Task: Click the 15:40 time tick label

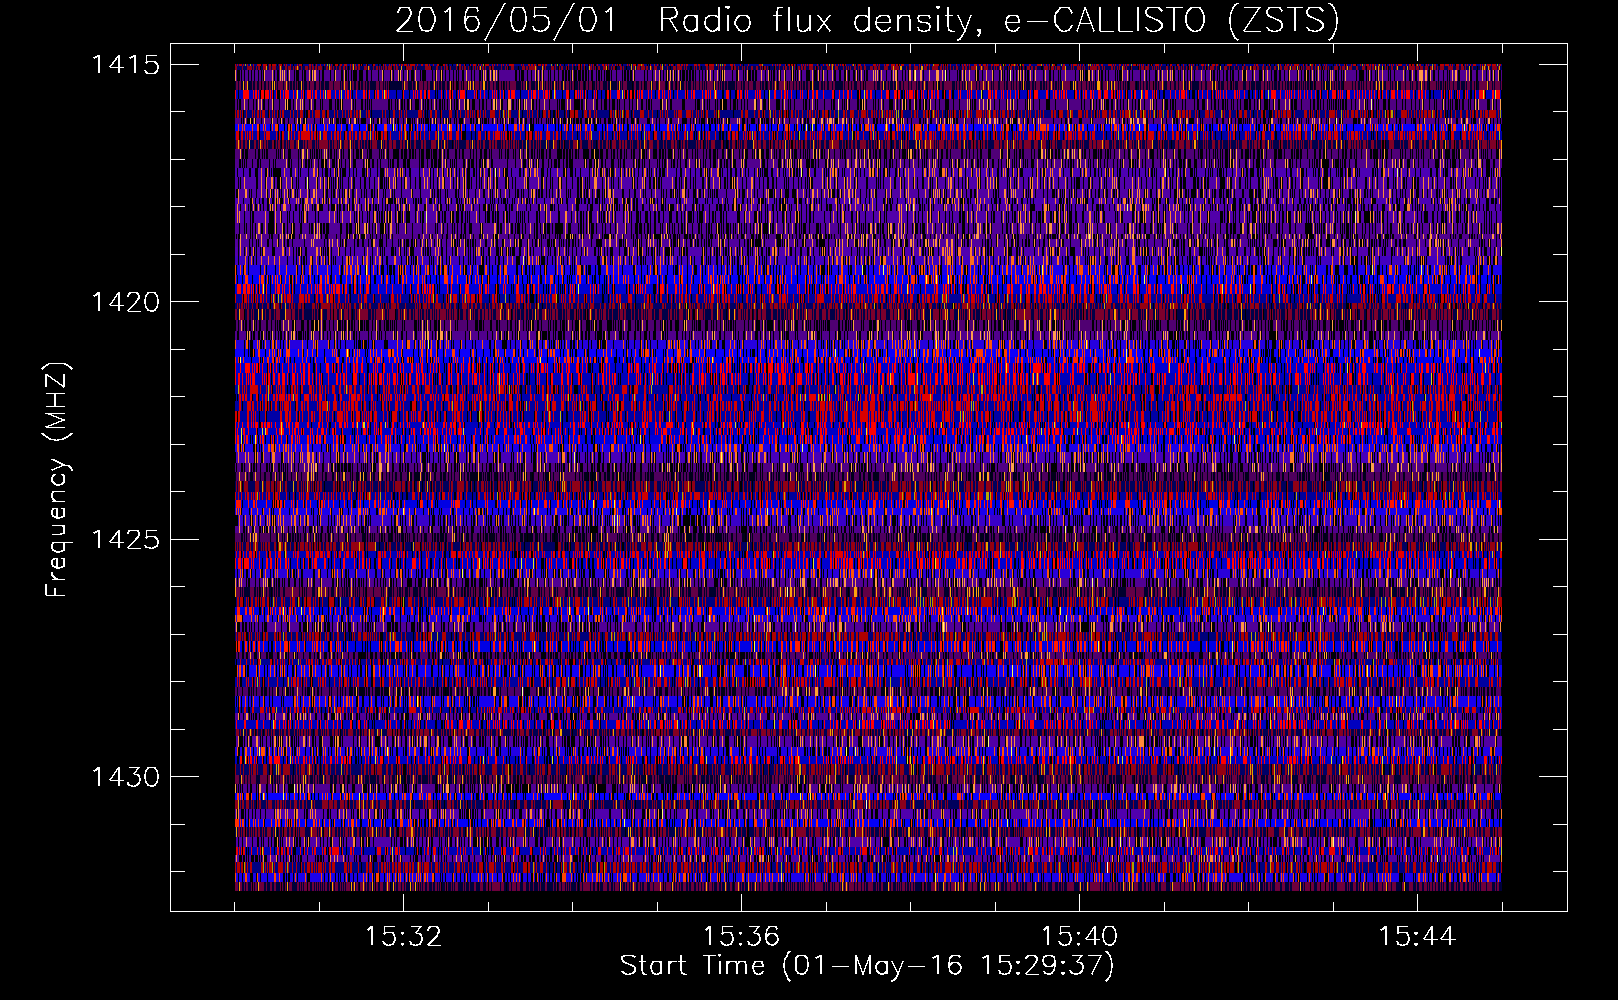Action: click(1079, 937)
